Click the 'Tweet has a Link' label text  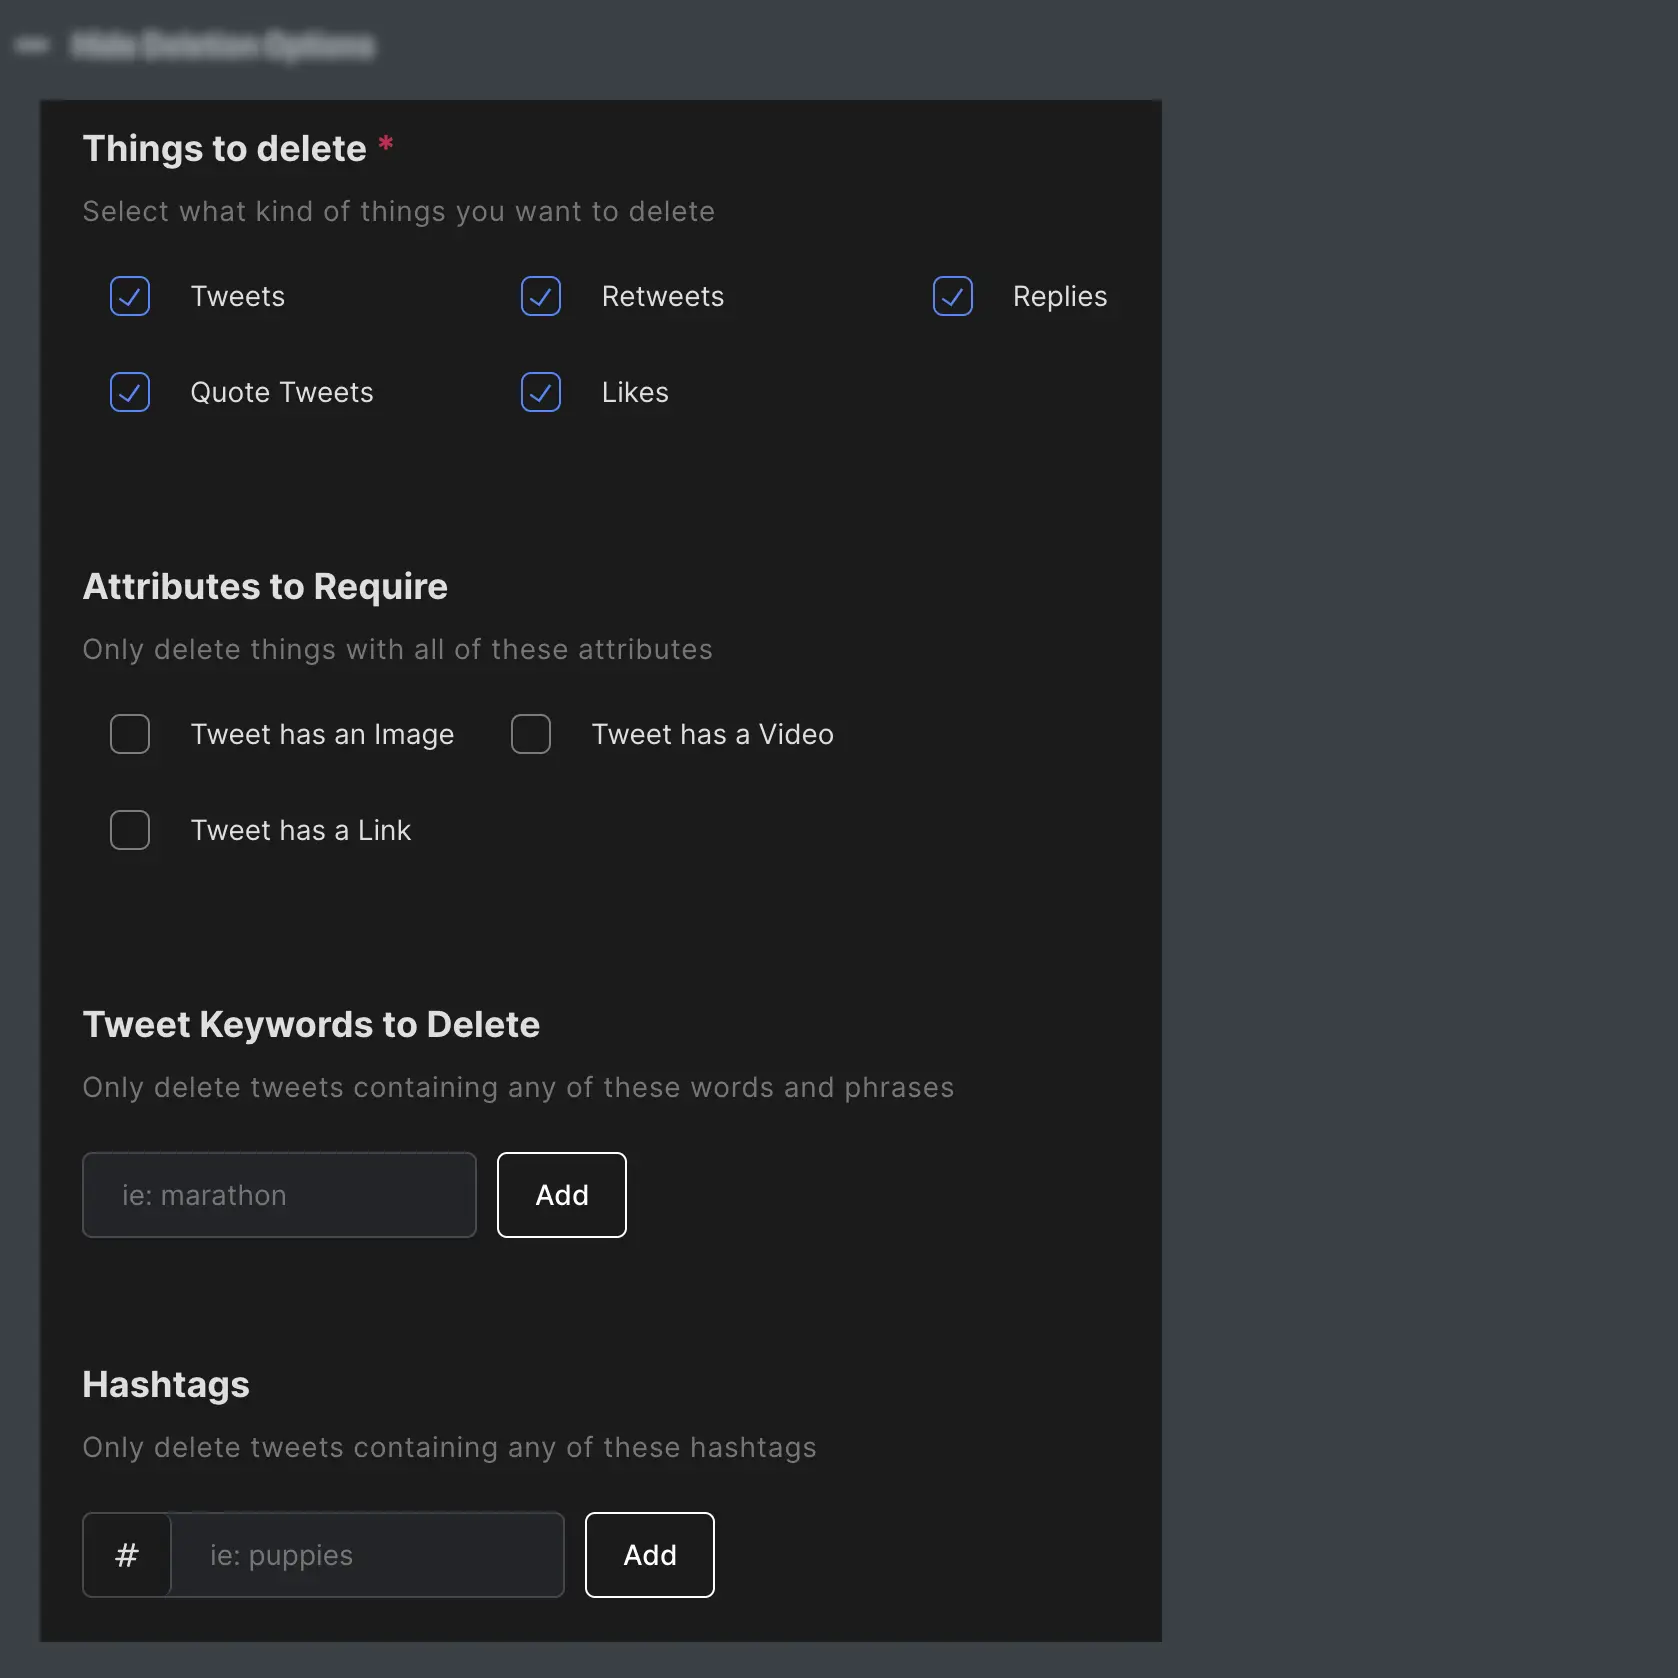(x=300, y=830)
